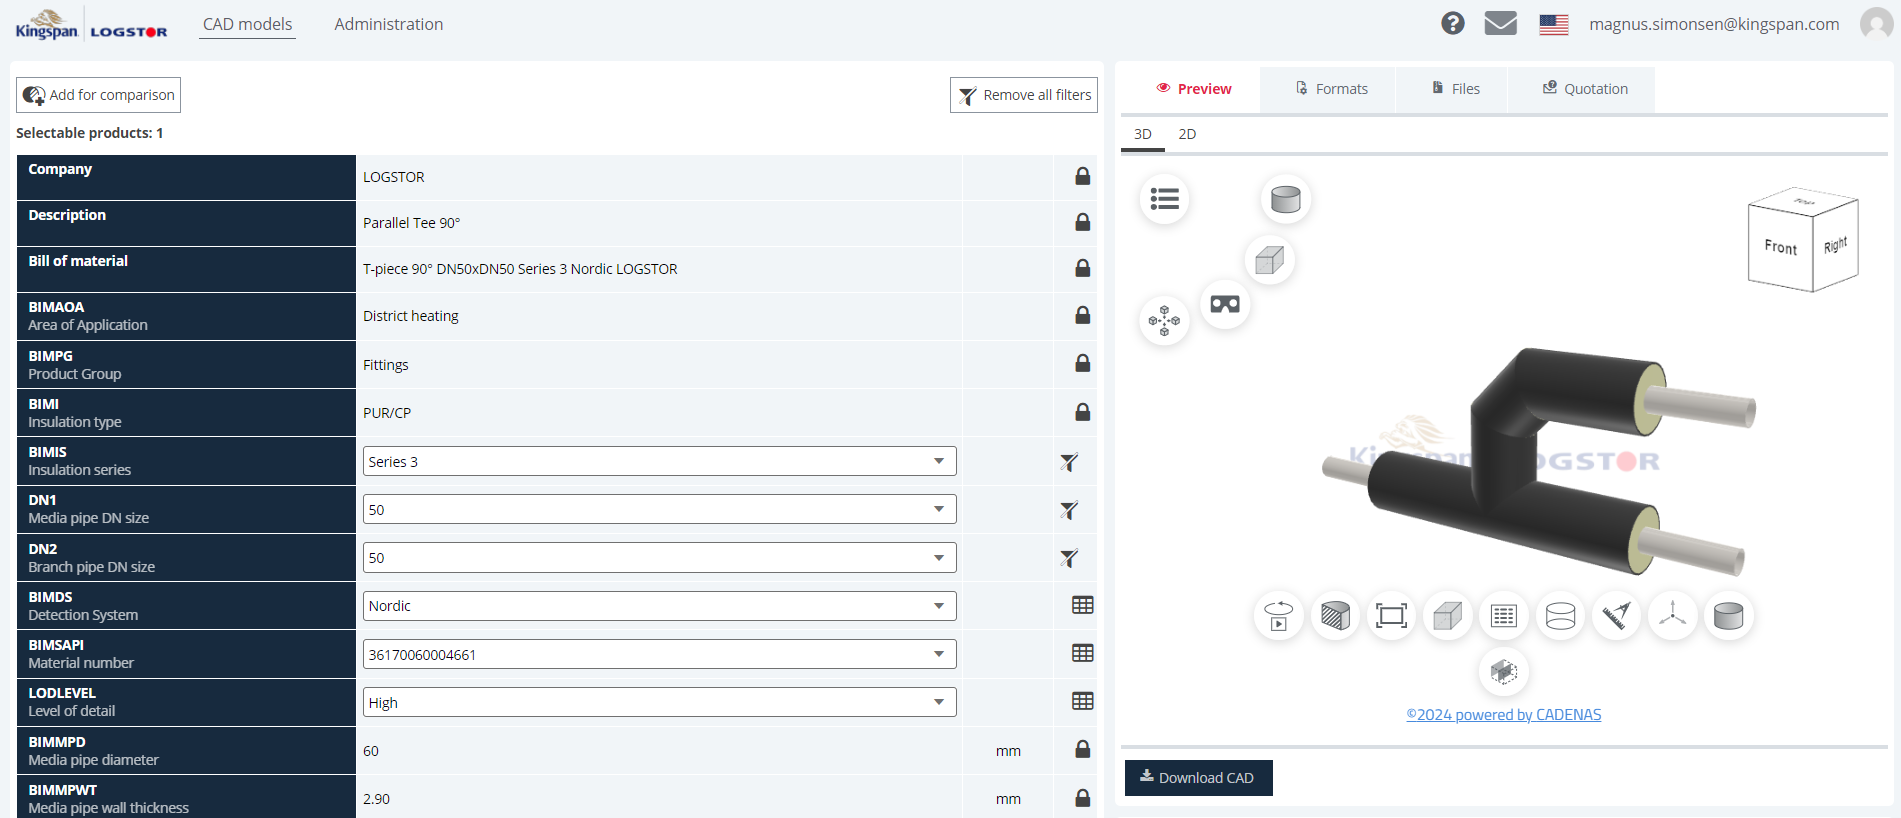1901x818 pixels.
Task: Open the table list icon in viewer toolbar
Action: pos(1504,616)
